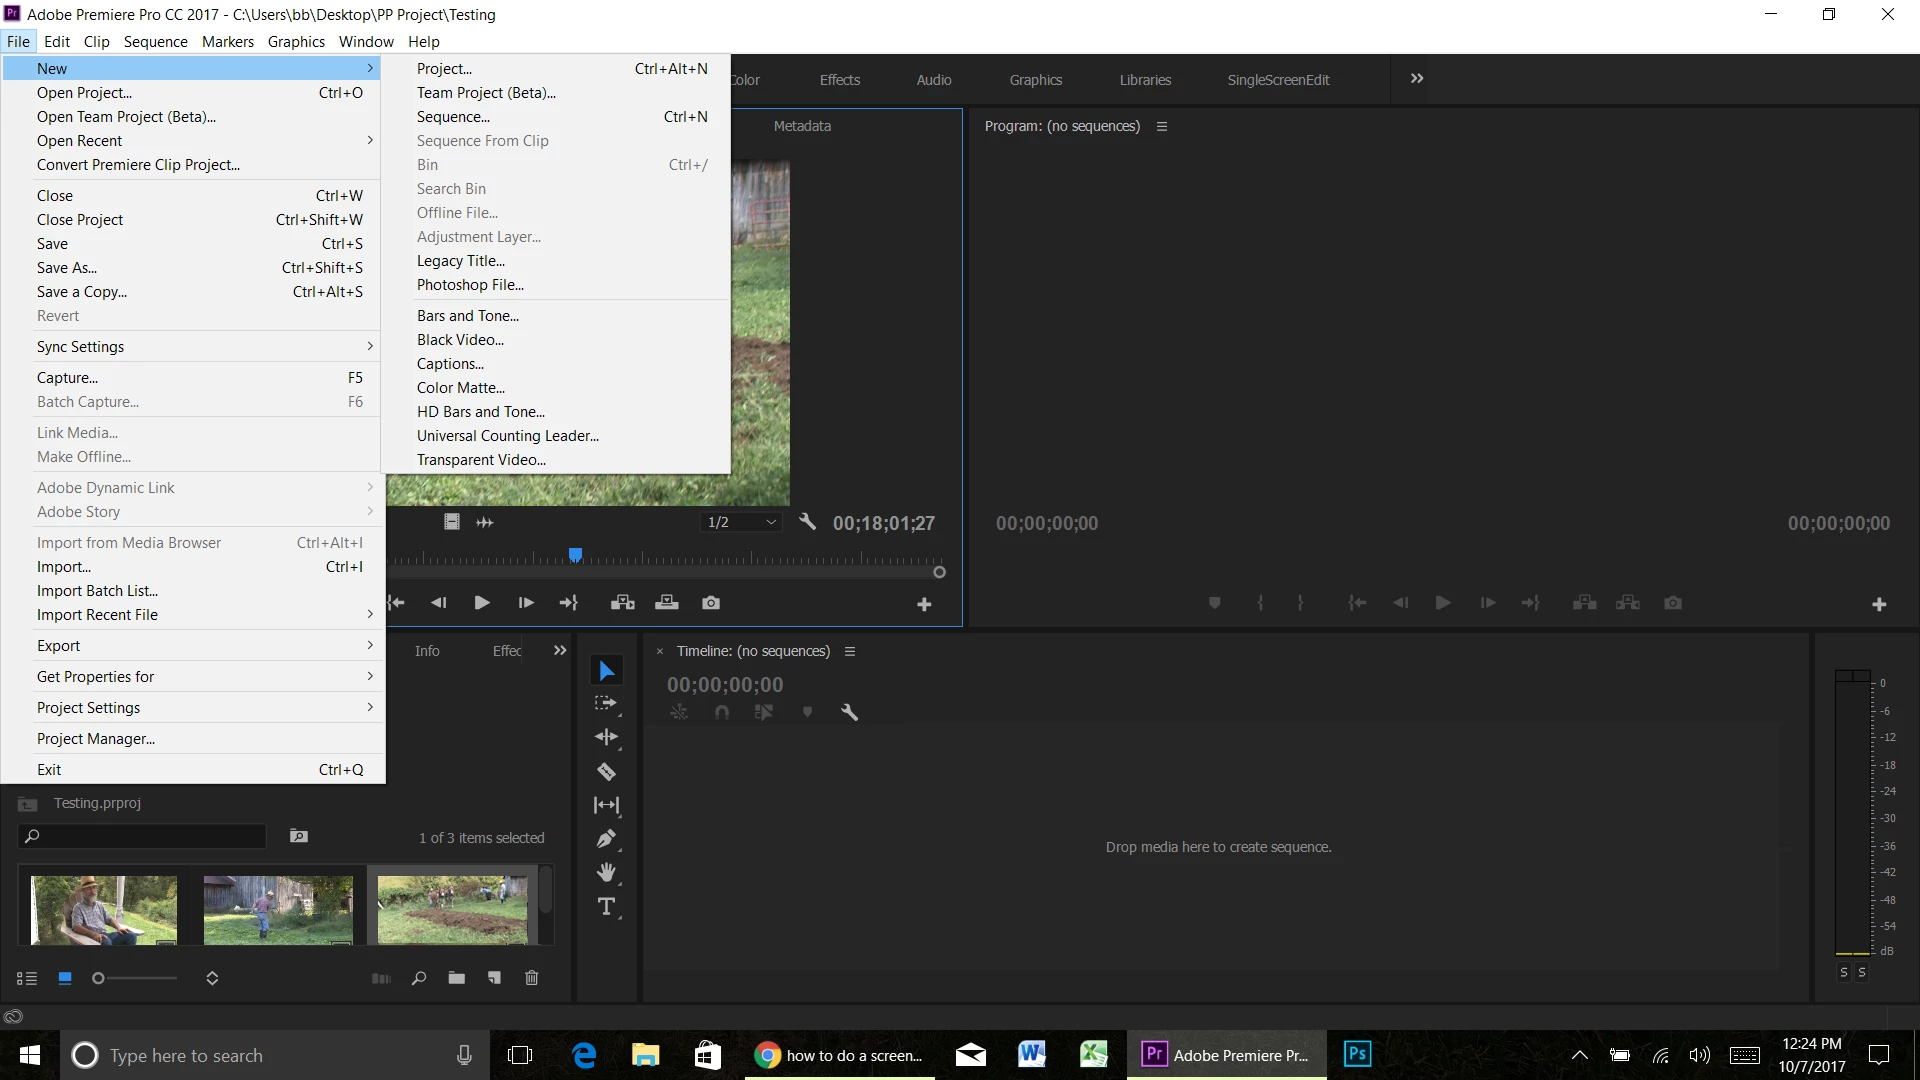This screenshot has width=1920, height=1080.
Task: Open the 1/2 playback resolution dropdown
Action: (x=741, y=522)
